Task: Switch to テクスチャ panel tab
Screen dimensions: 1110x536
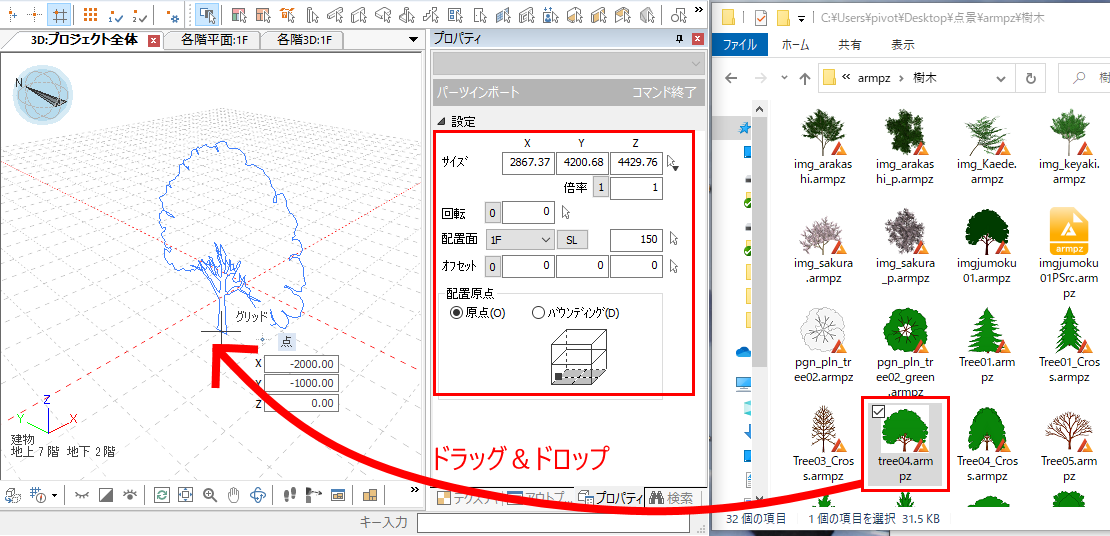Action: point(469,498)
